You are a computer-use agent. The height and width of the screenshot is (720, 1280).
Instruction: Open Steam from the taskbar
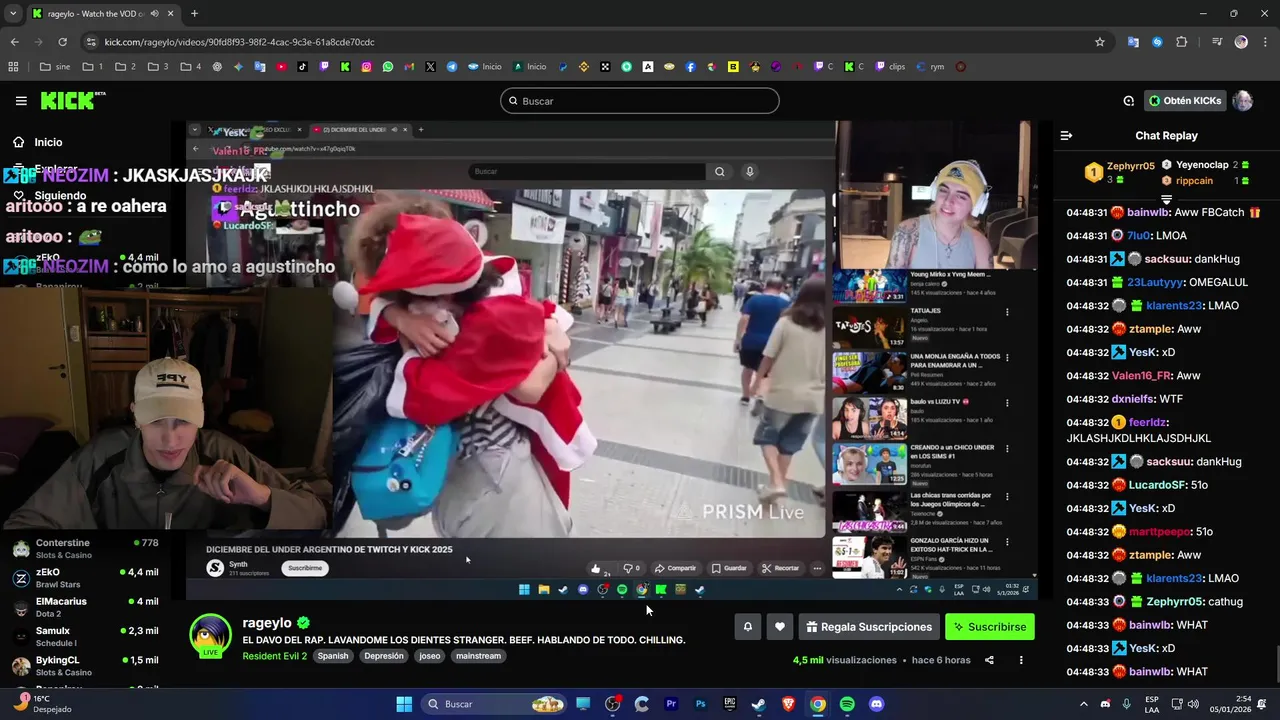[759, 704]
